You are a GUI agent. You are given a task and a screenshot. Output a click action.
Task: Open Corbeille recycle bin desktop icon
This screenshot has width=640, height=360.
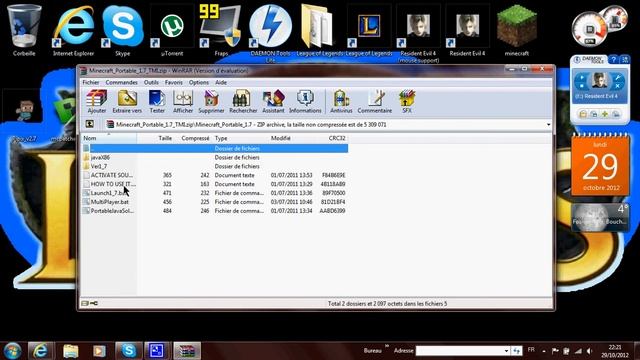point(24,30)
